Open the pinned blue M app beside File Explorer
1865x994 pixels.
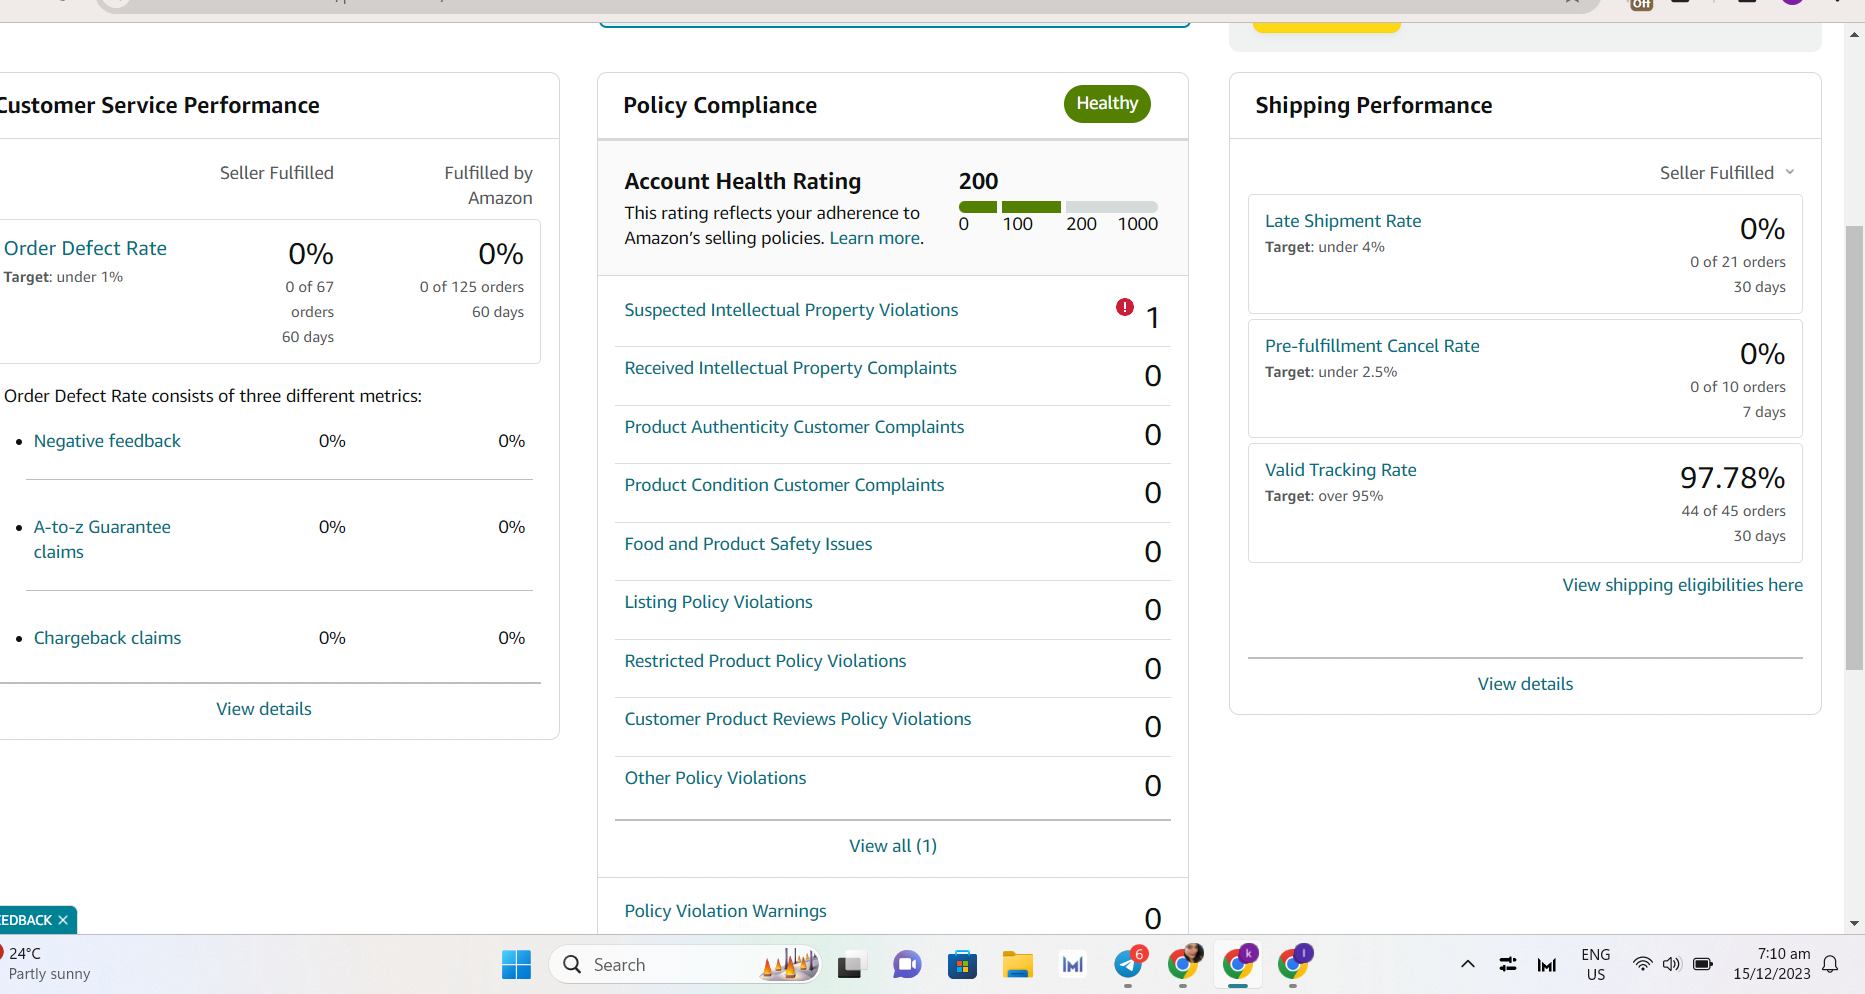tap(1073, 965)
